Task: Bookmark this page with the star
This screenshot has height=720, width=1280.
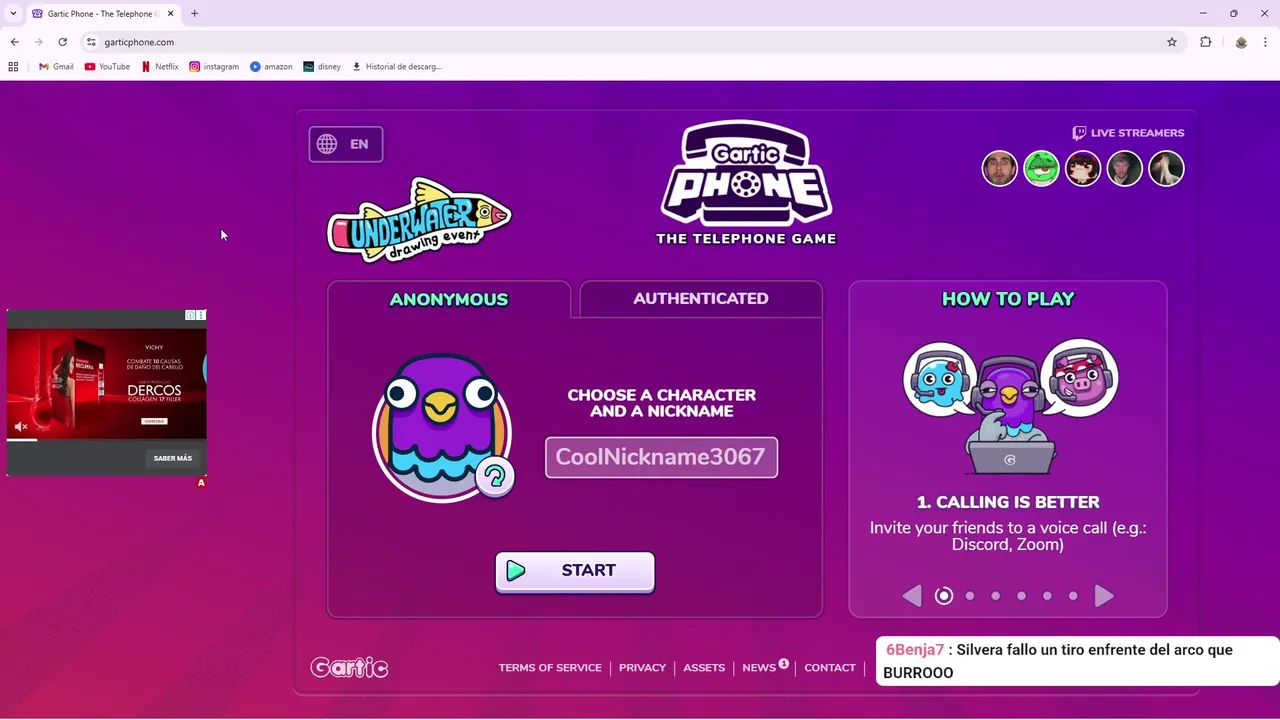Action: pyautogui.click(x=1172, y=42)
